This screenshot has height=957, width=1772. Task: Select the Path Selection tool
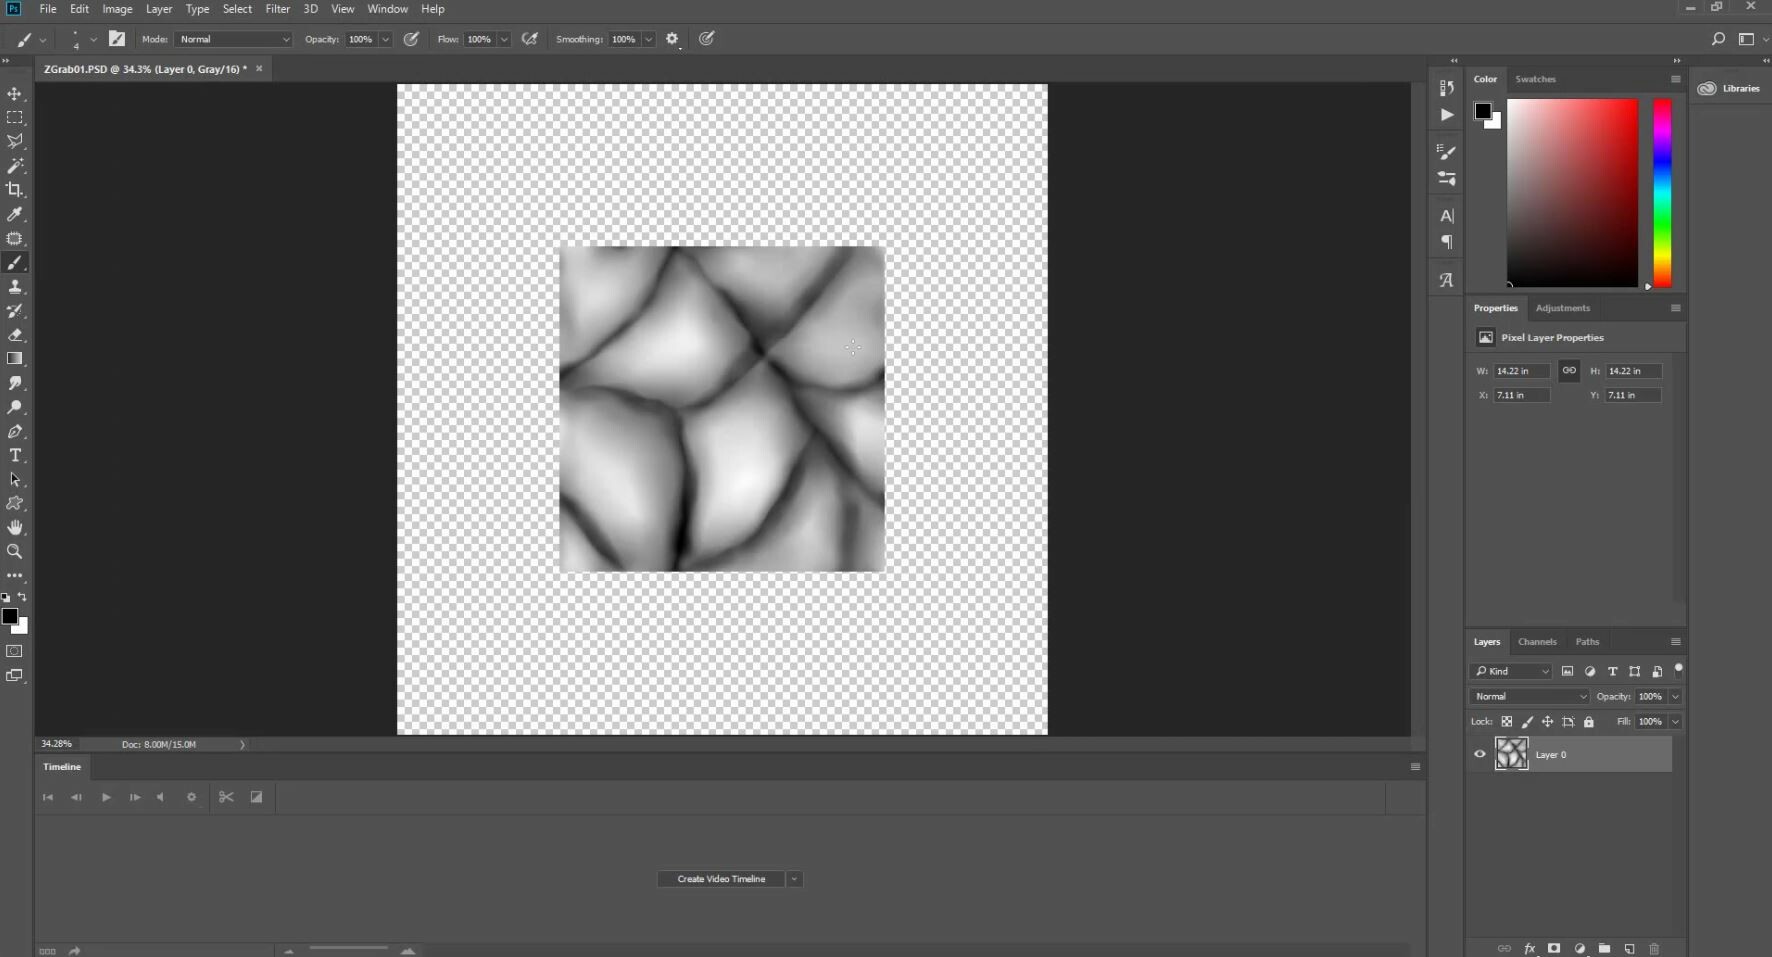click(x=15, y=480)
